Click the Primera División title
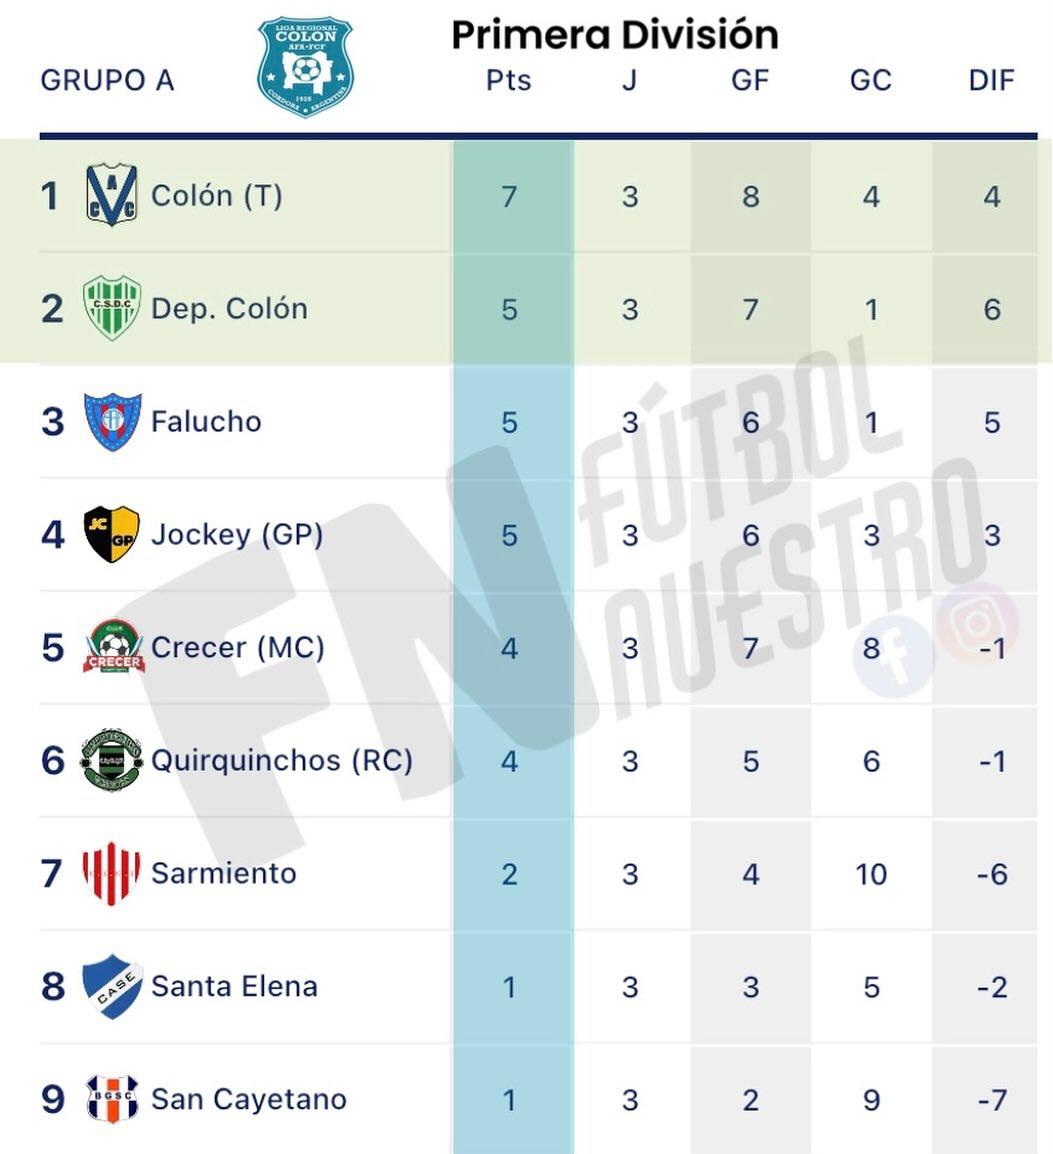The width and height of the screenshot is (1053, 1154). point(614,35)
